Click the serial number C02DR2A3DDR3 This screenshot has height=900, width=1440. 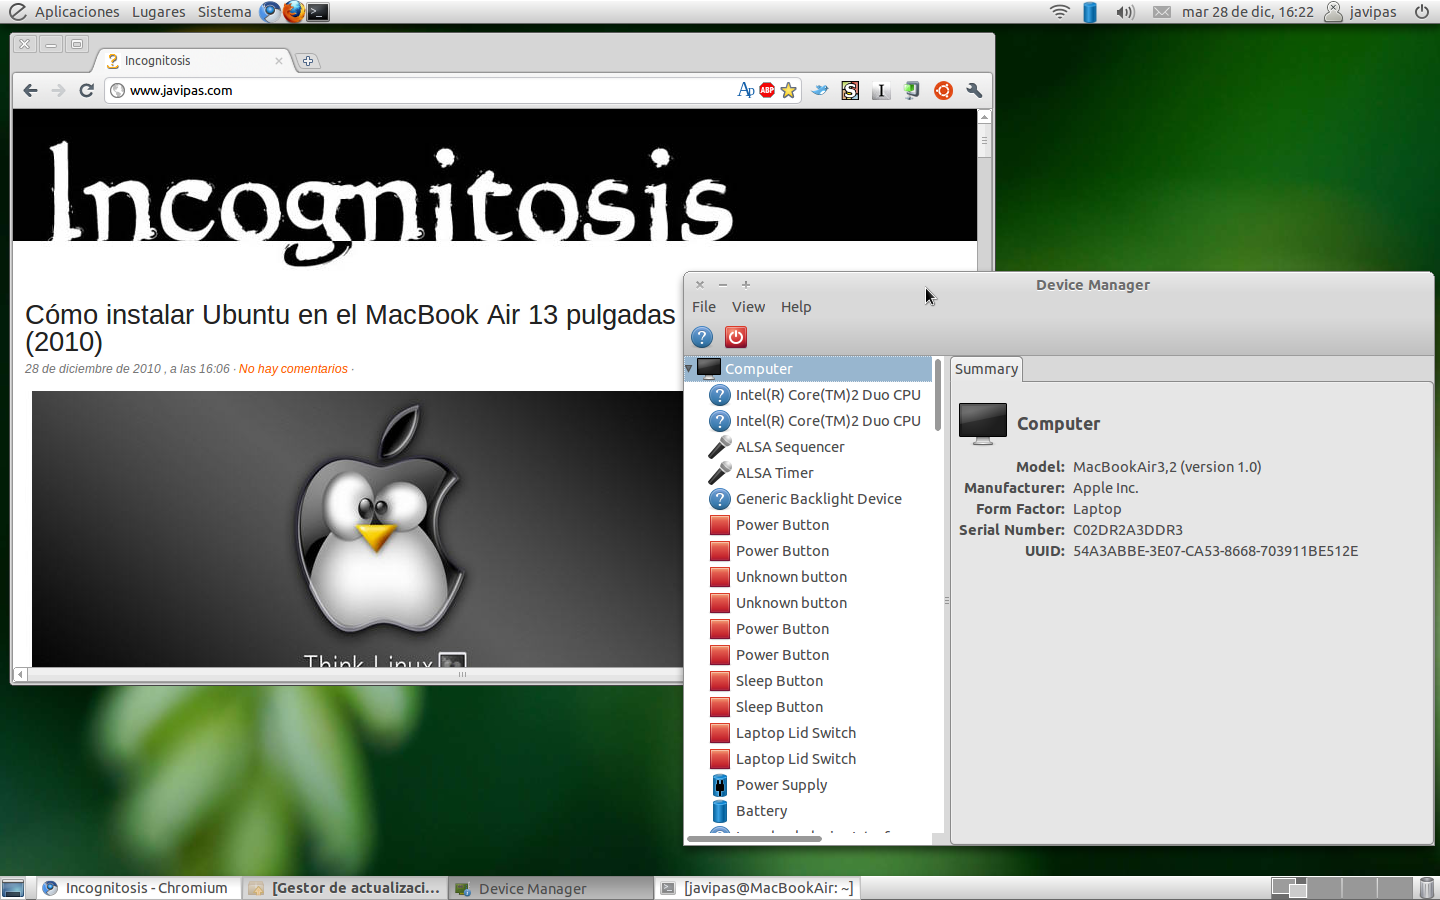tap(1128, 530)
